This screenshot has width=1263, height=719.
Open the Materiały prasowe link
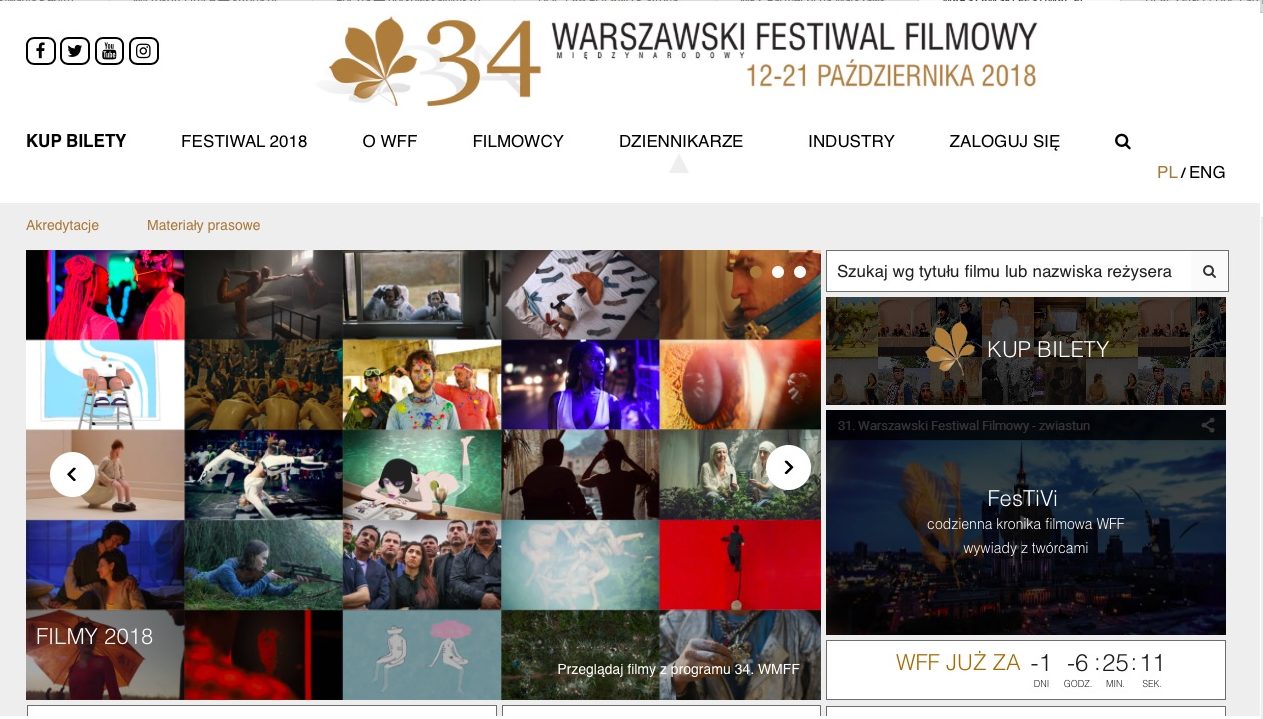(203, 225)
